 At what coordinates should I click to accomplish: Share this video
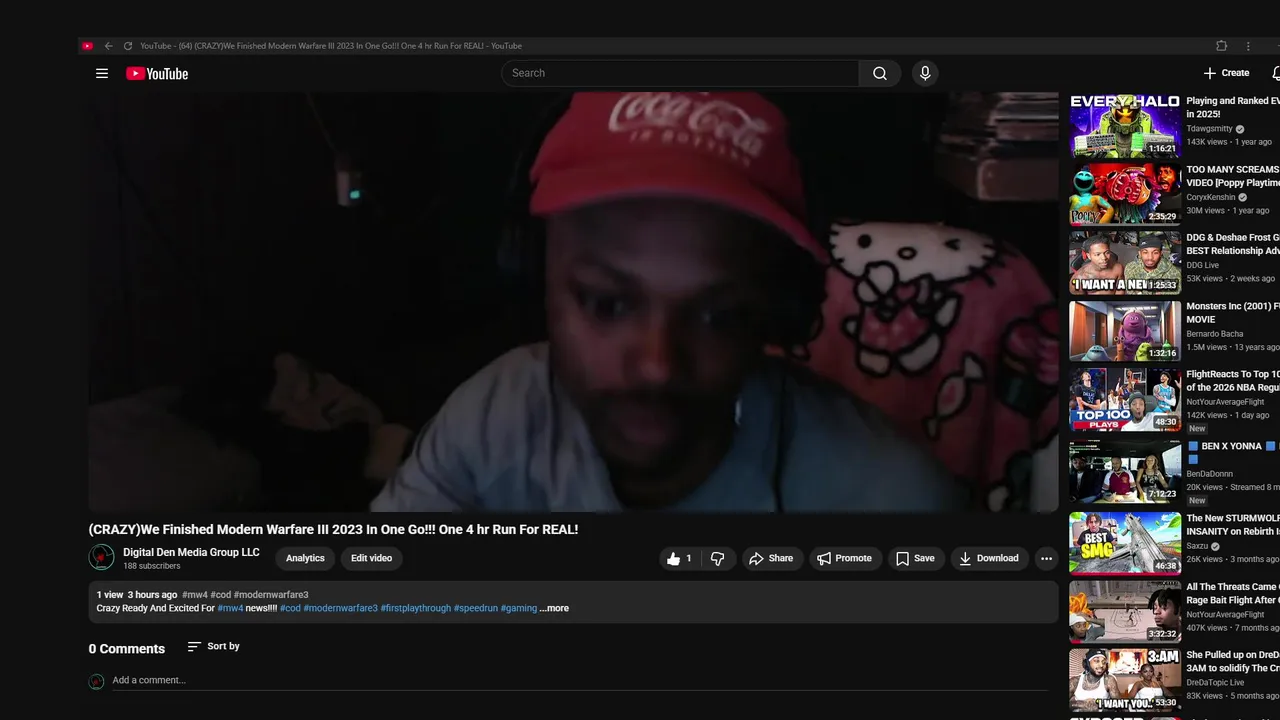(771, 559)
